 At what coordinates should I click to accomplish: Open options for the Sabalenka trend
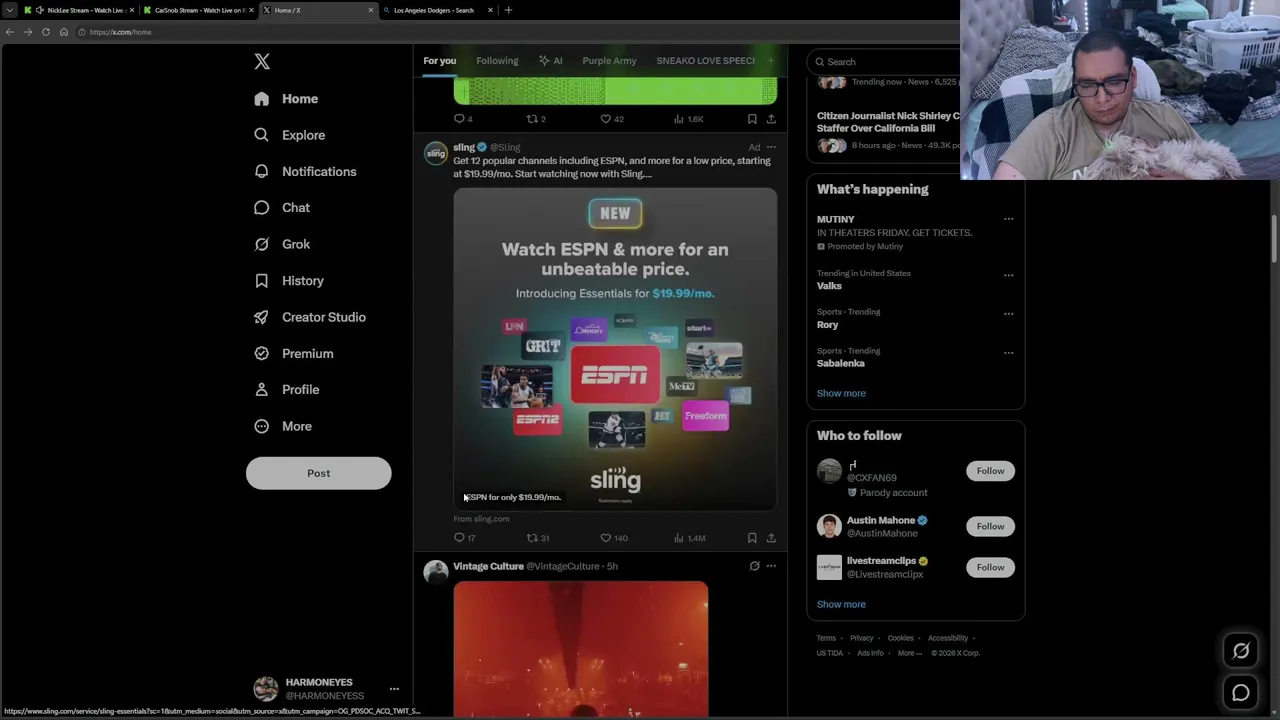coord(1008,352)
